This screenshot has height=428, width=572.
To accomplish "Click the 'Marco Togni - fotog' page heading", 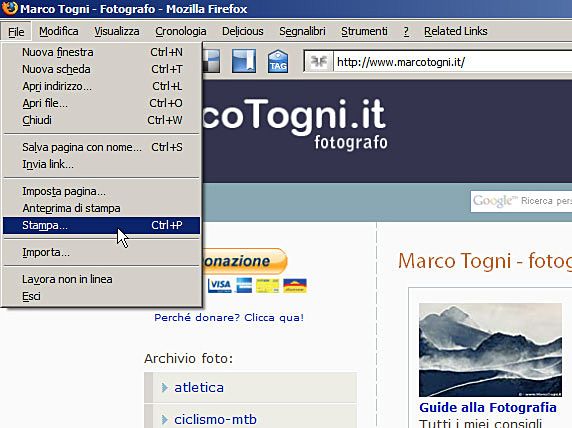I will coord(485,262).
